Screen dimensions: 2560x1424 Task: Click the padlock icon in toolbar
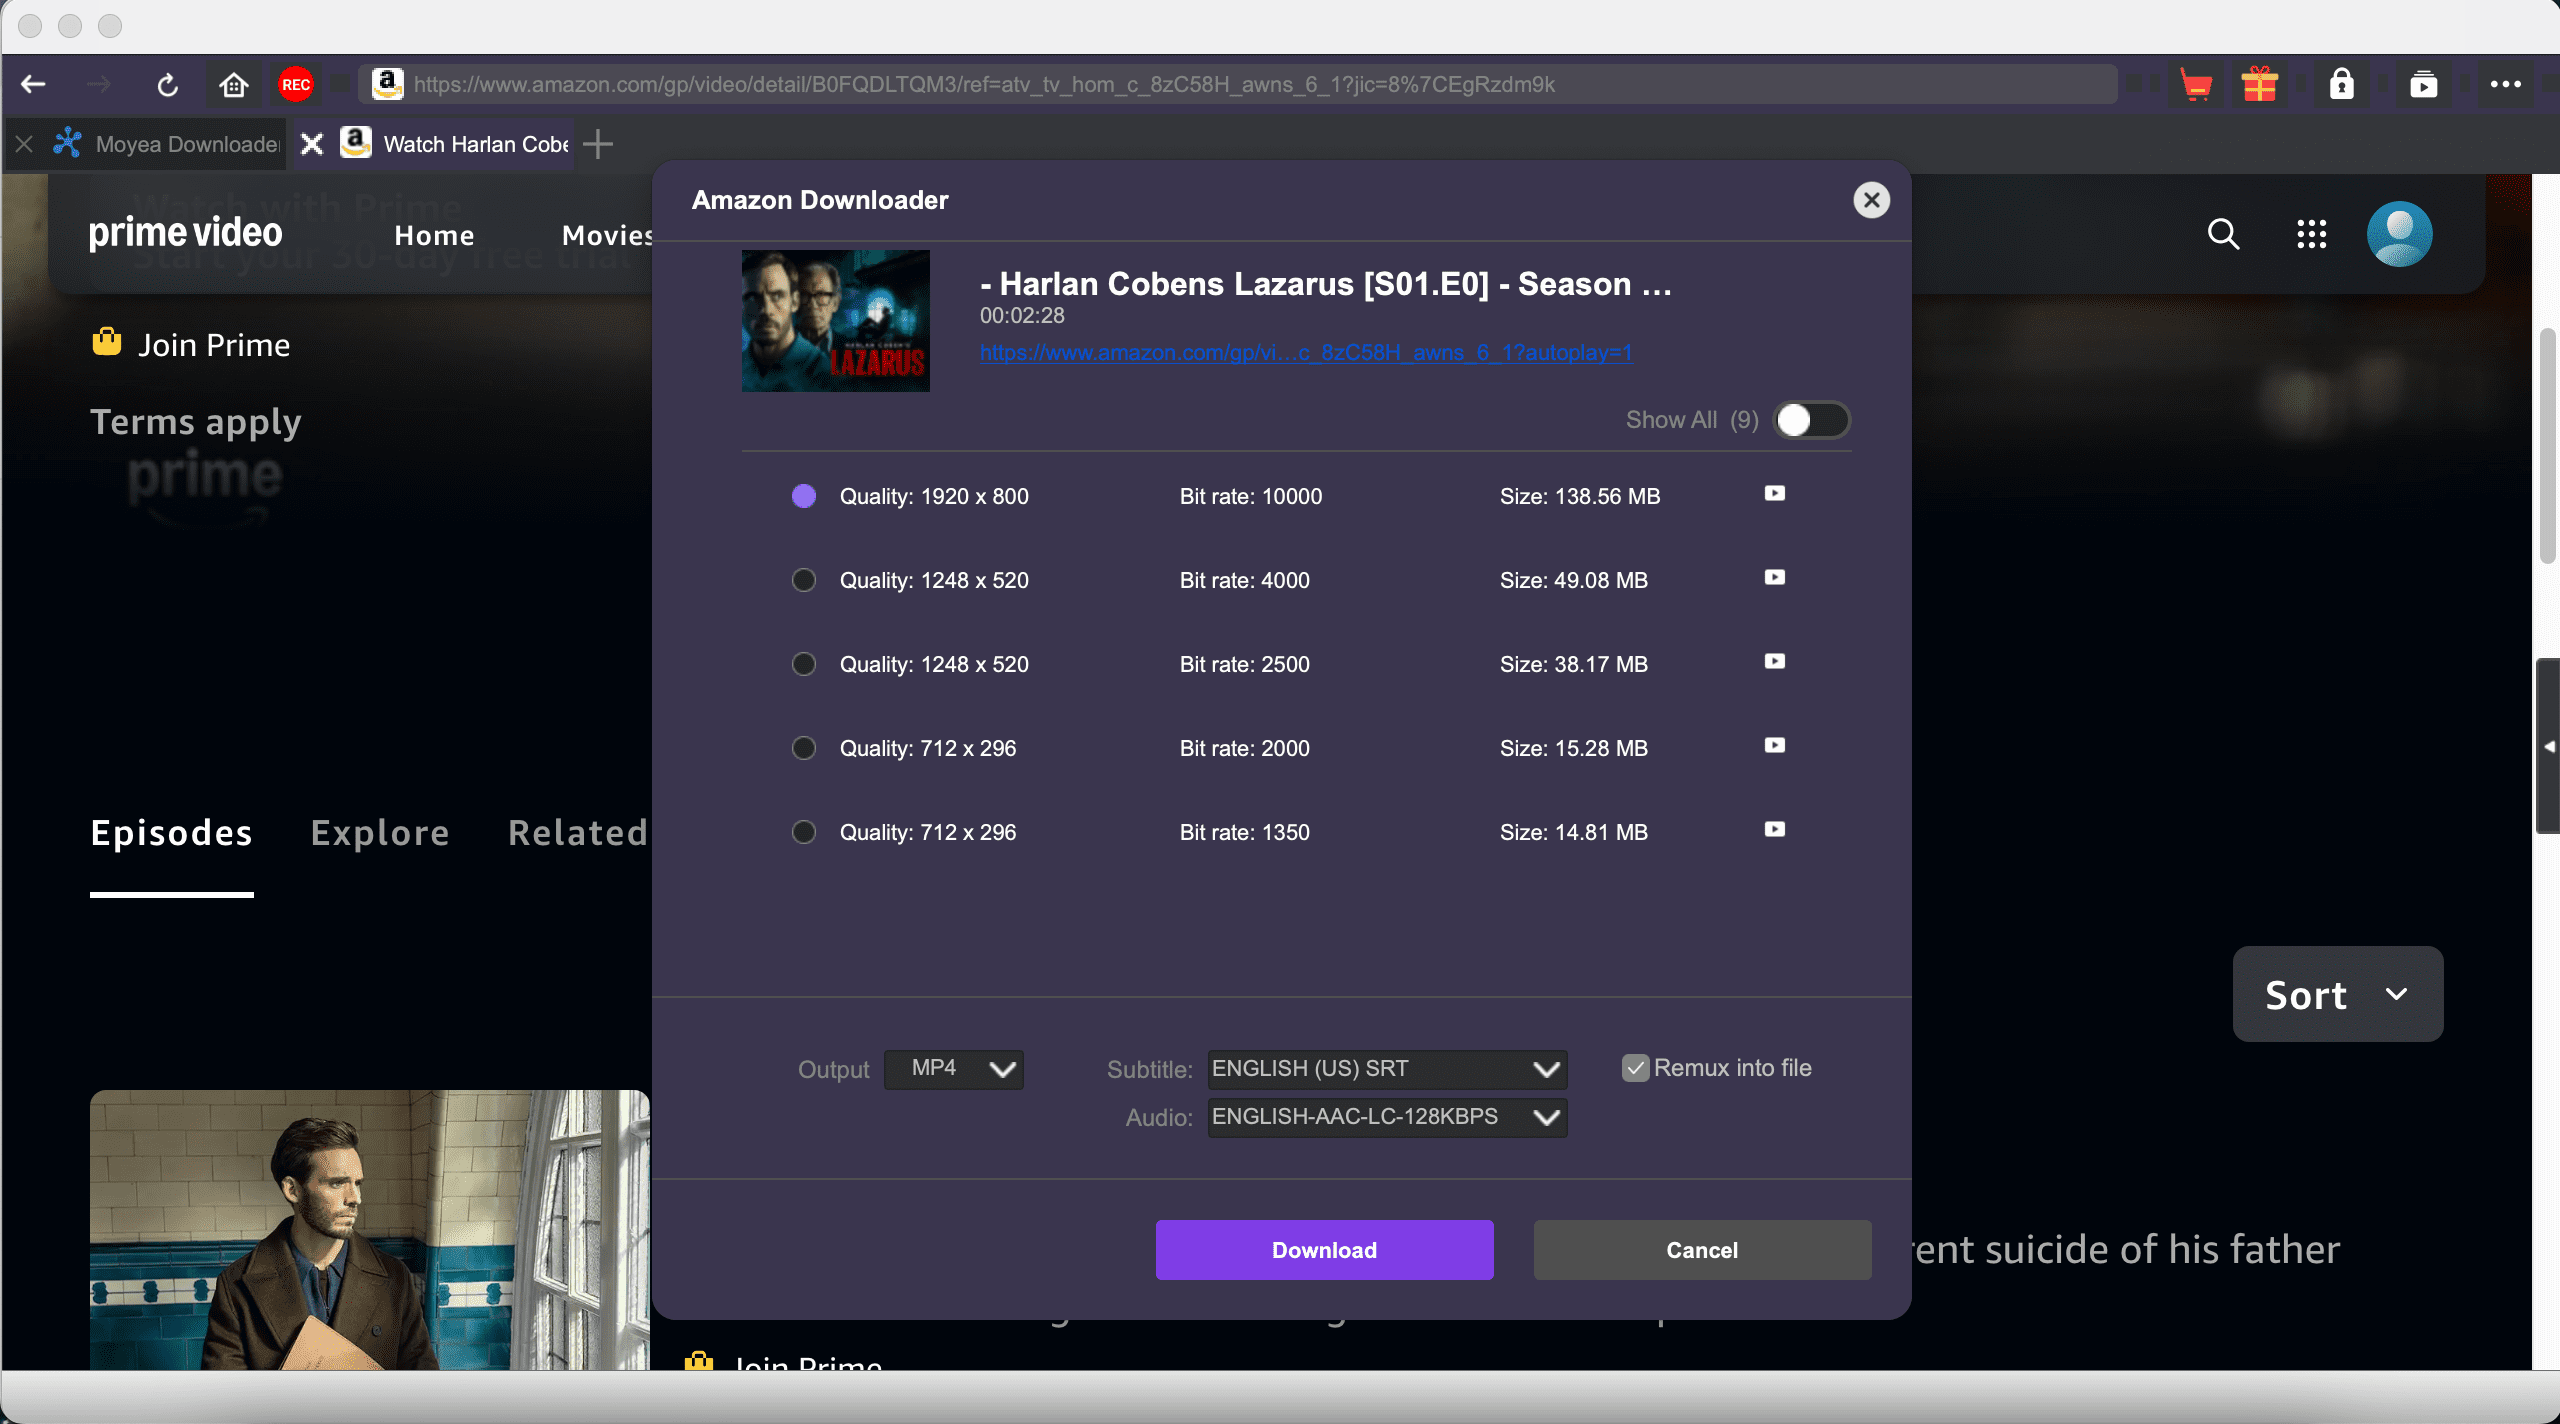click(x=2342, y=85)
